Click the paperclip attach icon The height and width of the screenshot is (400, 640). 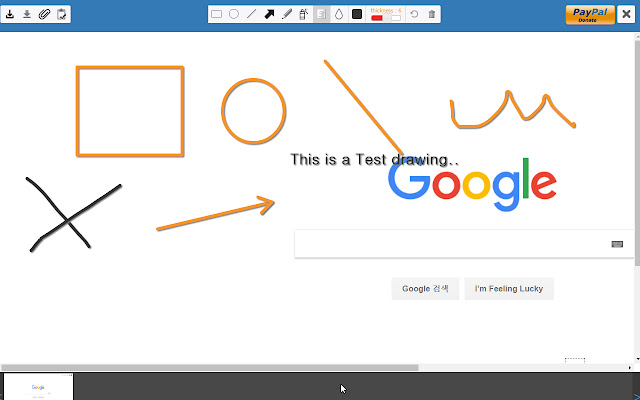44,14
